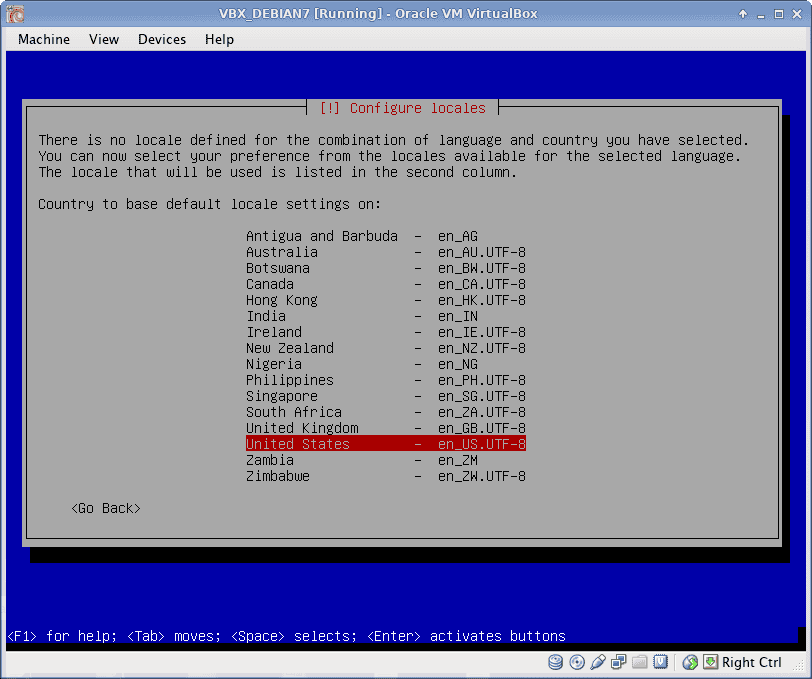The image size is (812, 679).
Task: Click the window roll-up arrow icon
Action: (743, 14)
